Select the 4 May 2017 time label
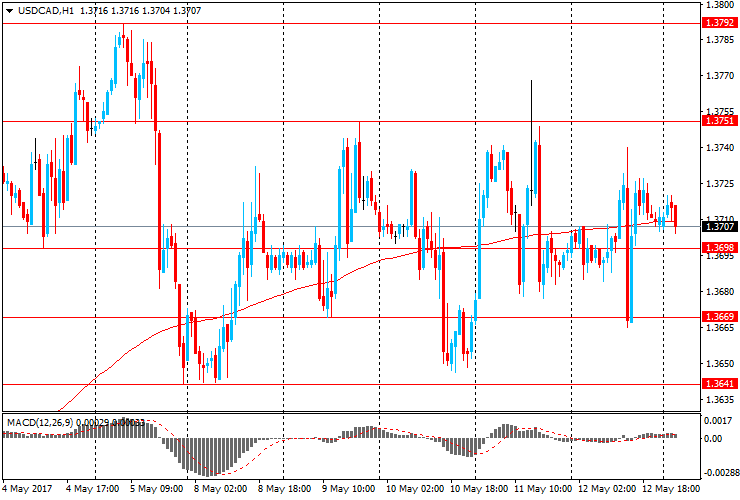This screenshot has height=500, width=740. pyautogui.click(x=27, y=488)
